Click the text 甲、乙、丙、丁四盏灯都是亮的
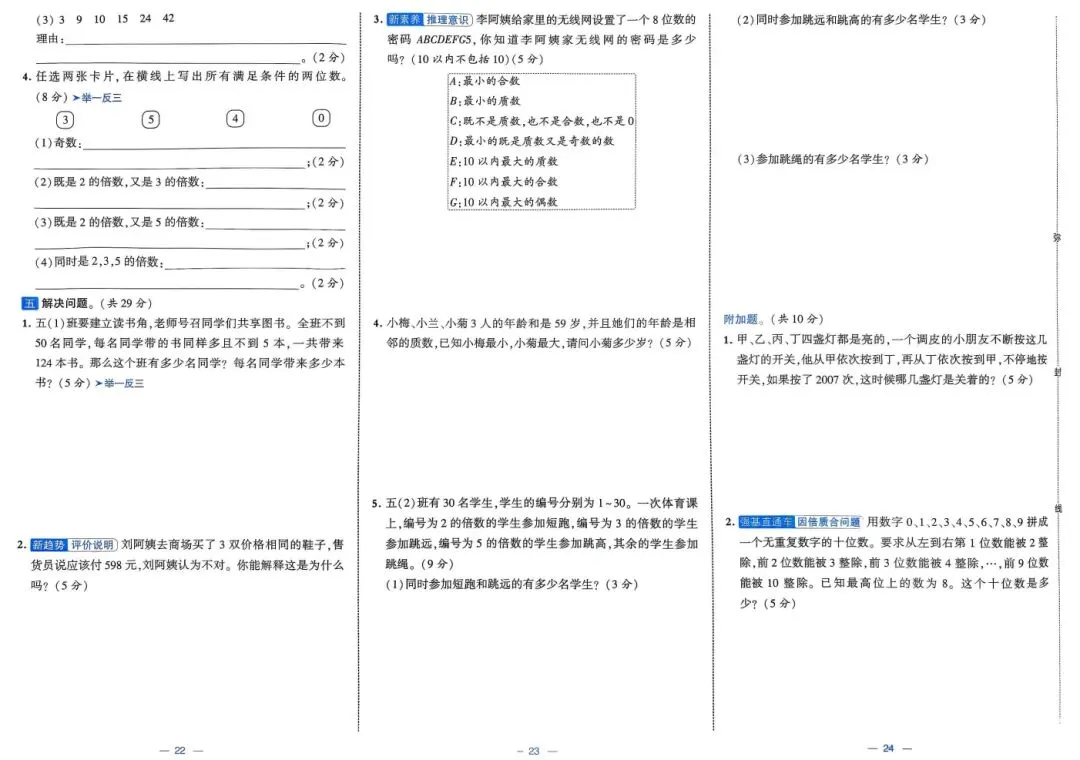The width and height of the screenshot is (1080, 760). [811, 339]
